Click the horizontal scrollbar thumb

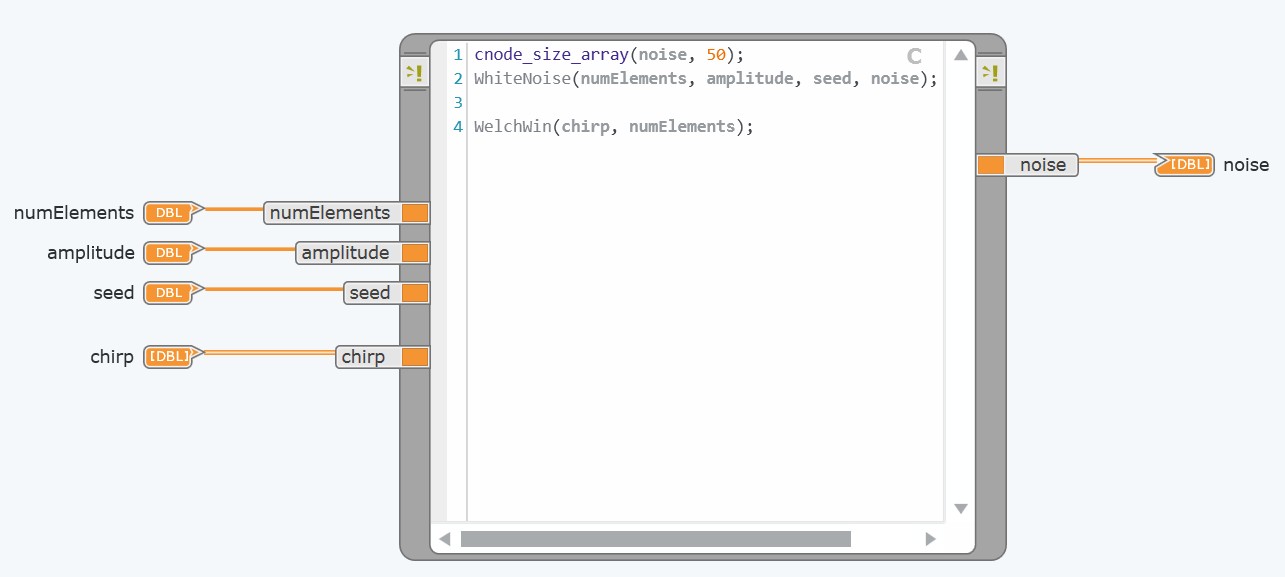655,539
